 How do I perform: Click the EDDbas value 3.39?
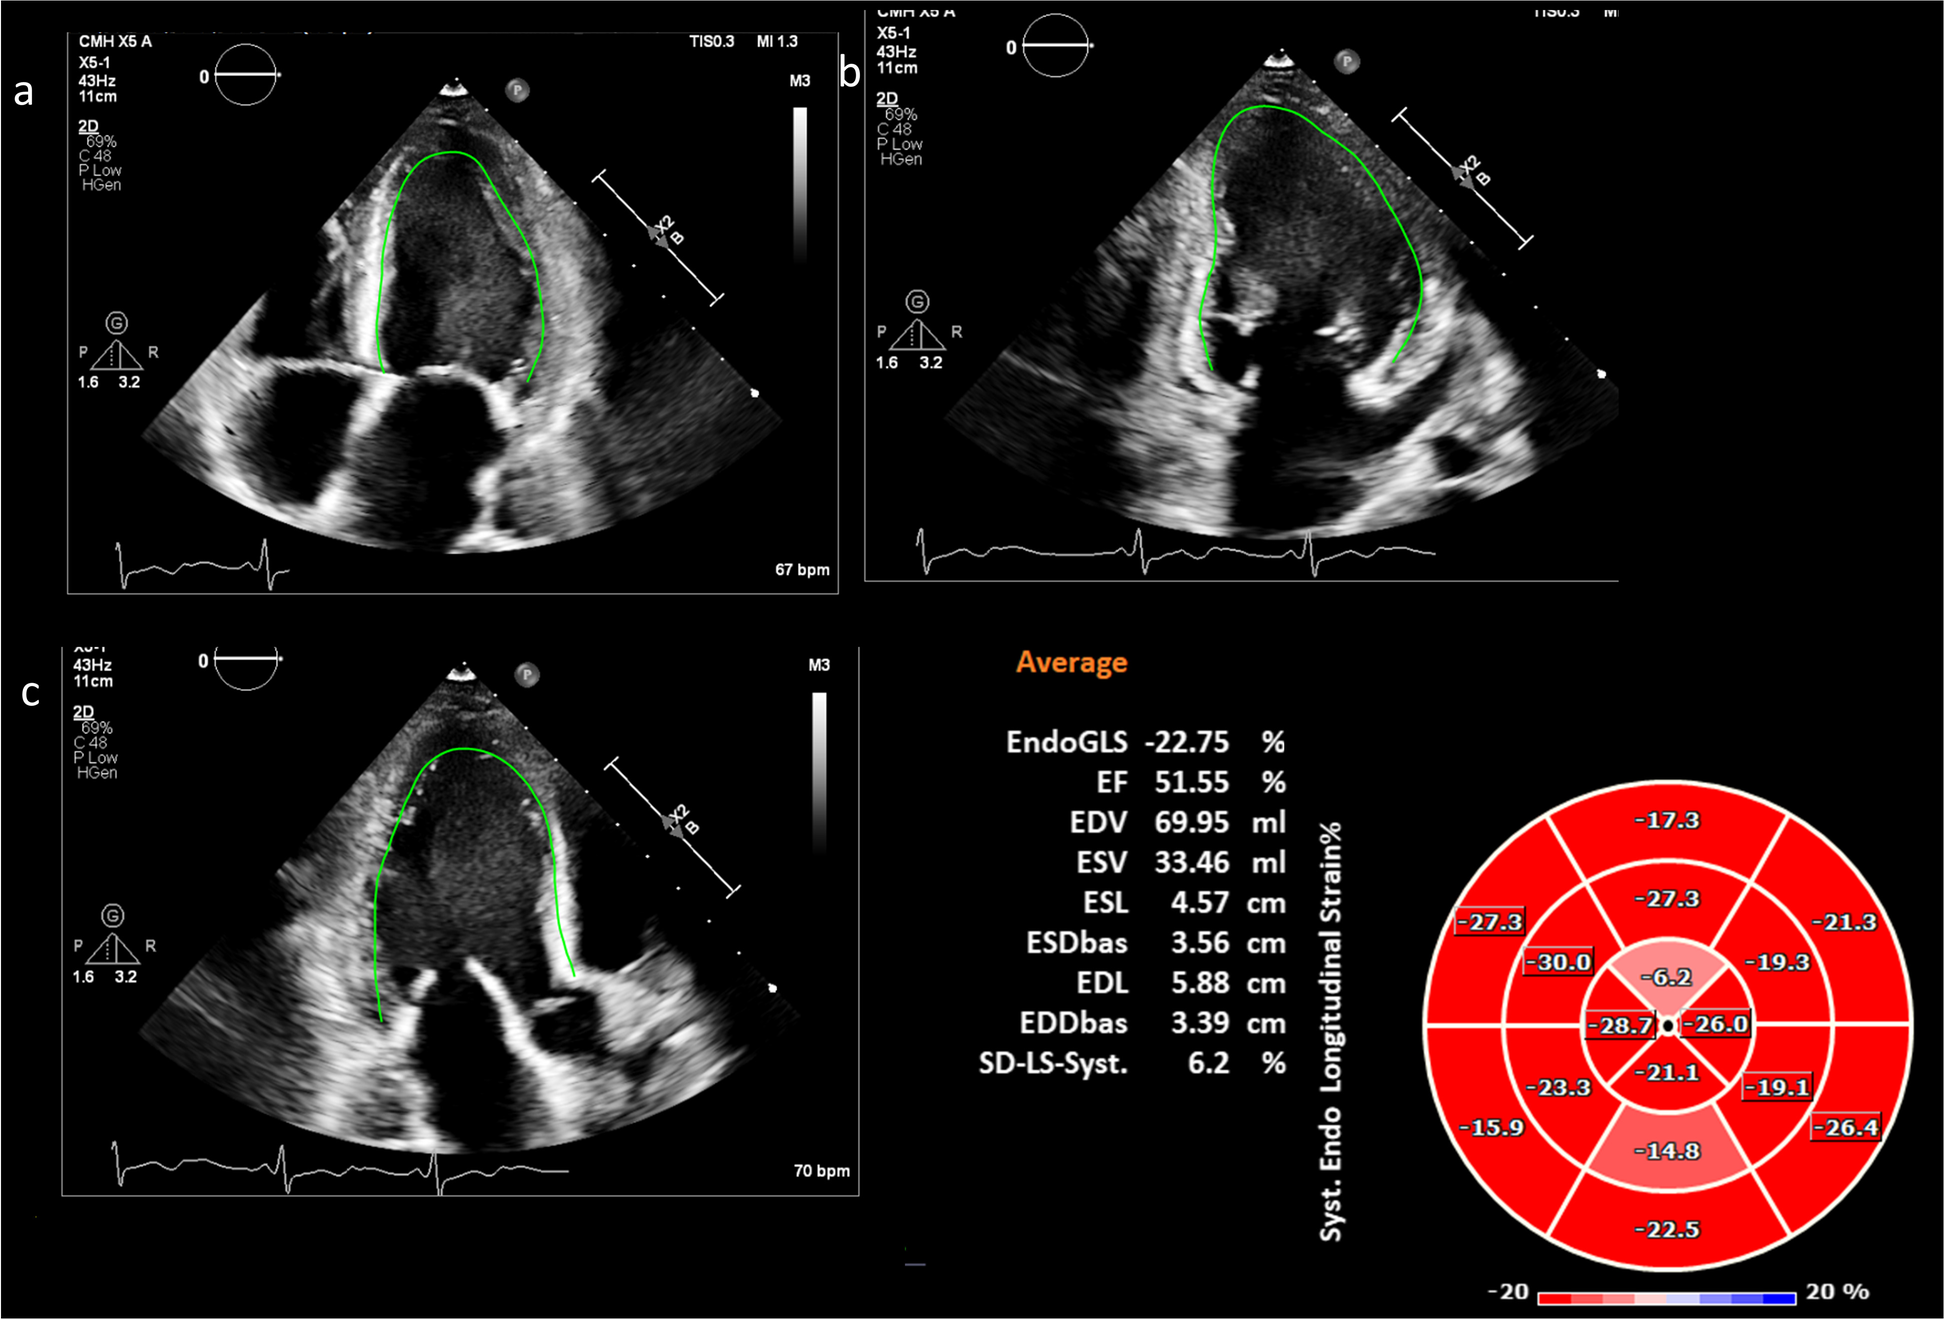[x=1200, y=1022]
